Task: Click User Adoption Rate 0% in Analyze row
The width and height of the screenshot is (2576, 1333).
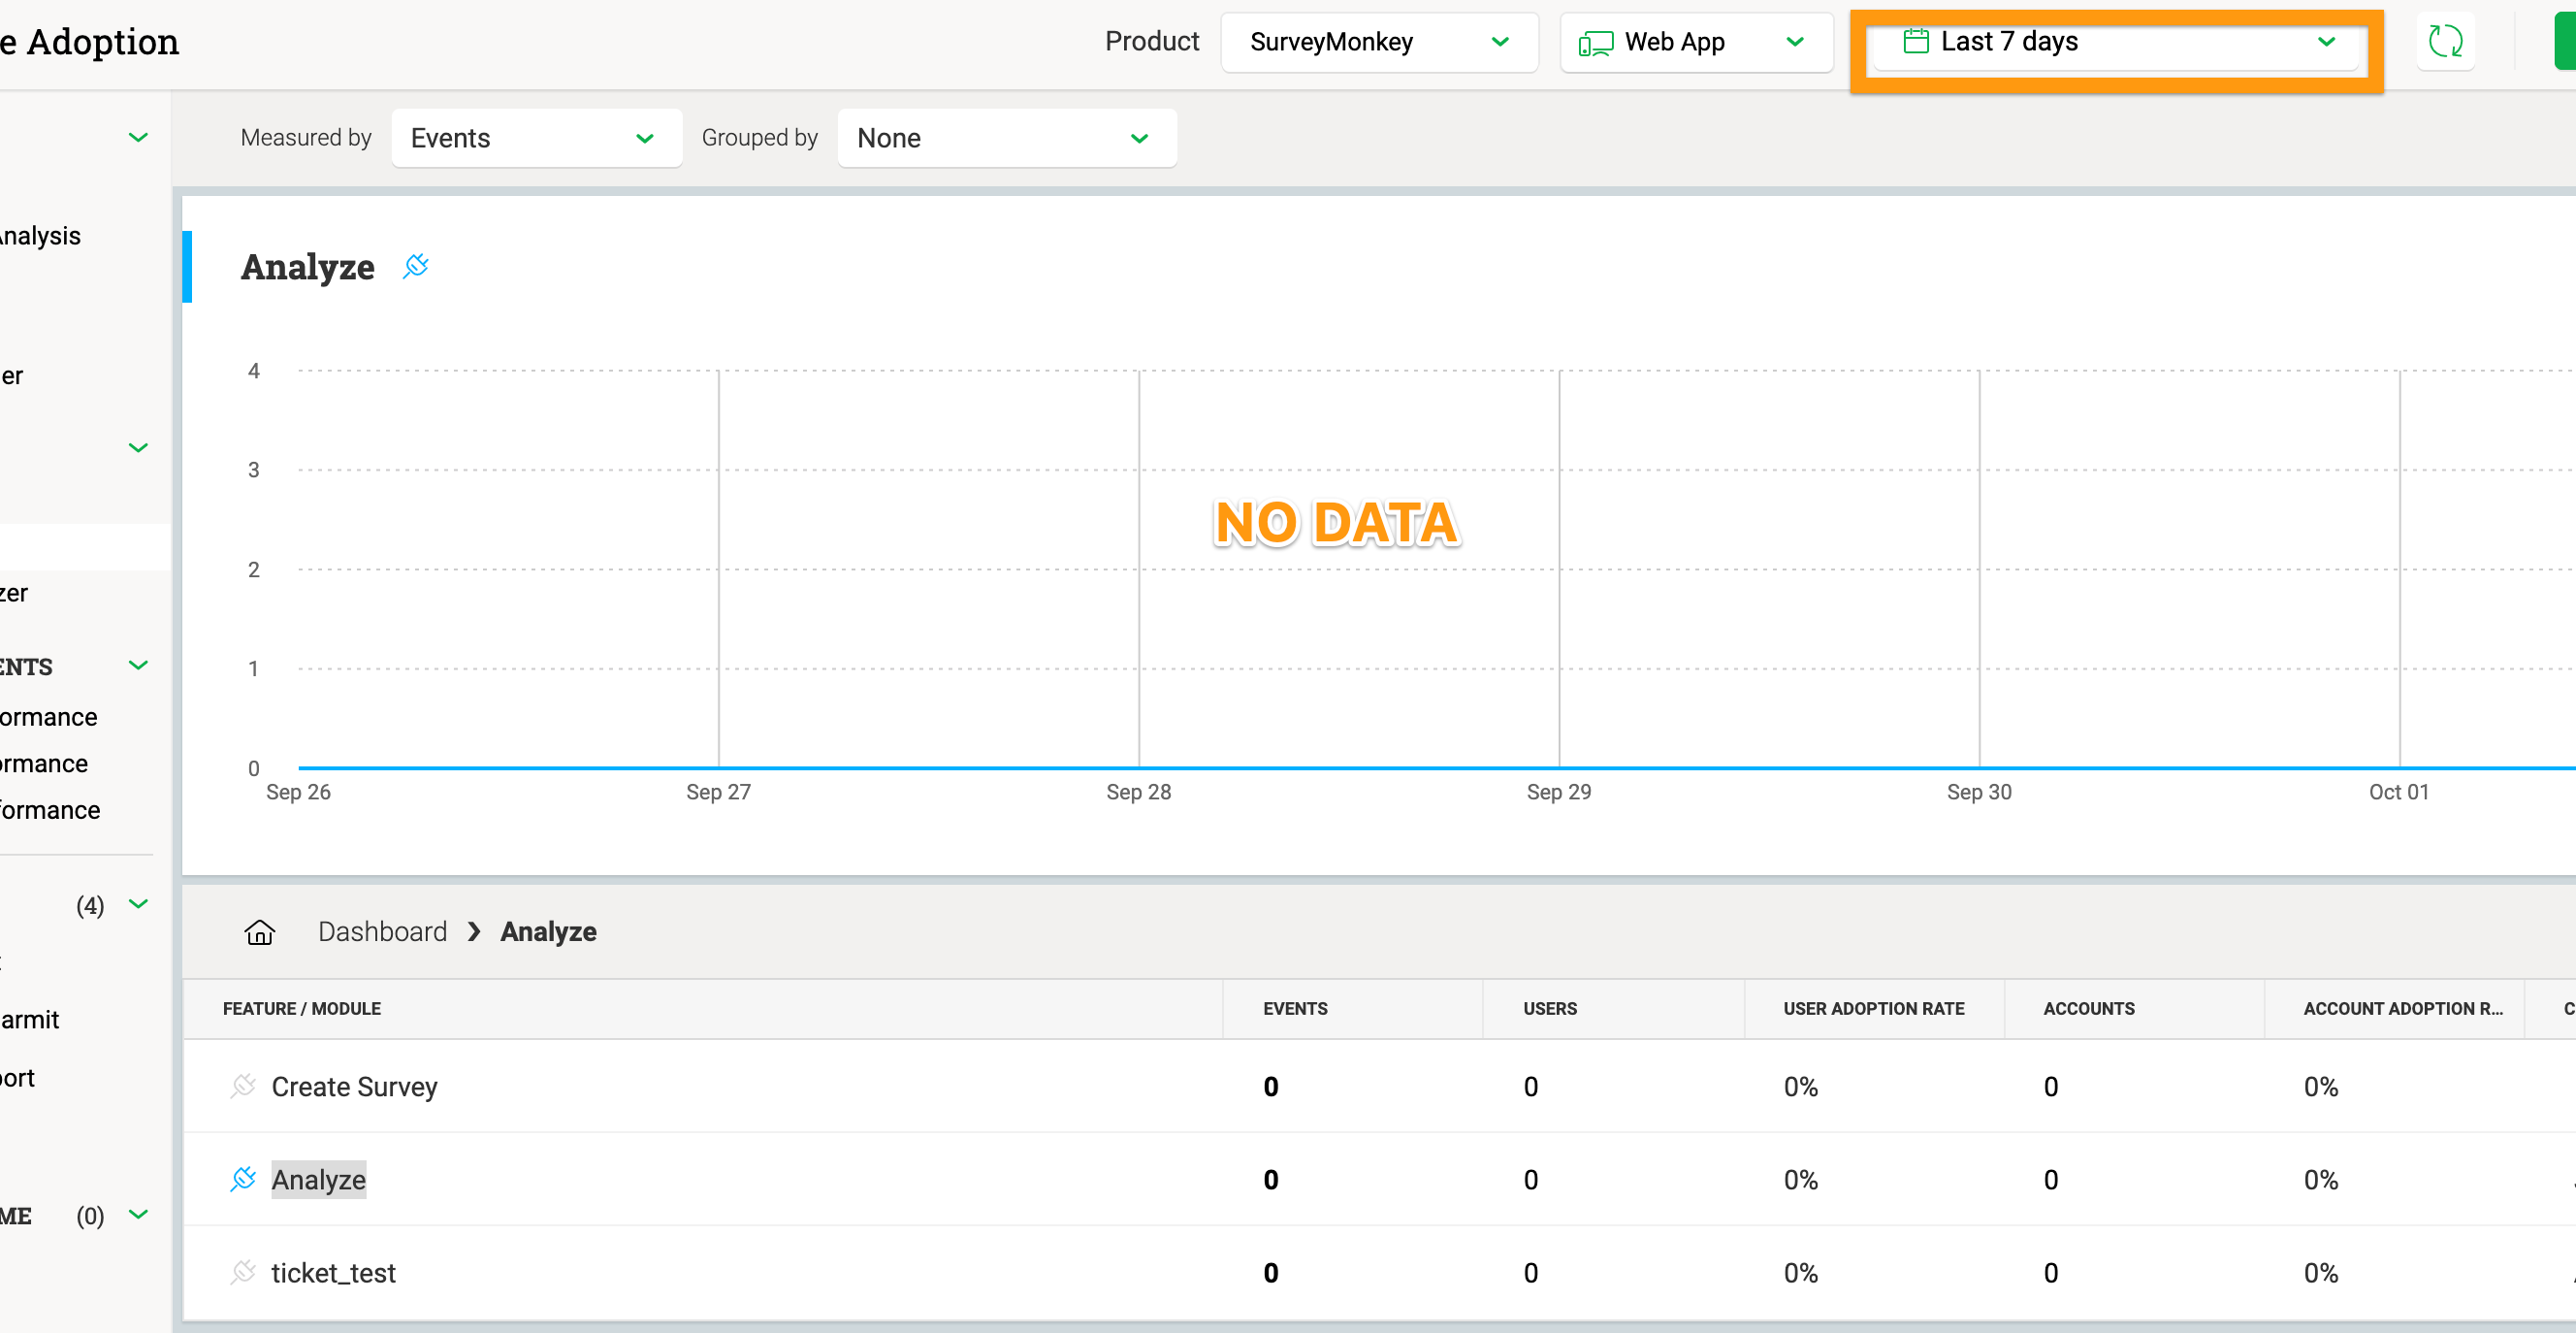Action: (x=1800, y=1179)
